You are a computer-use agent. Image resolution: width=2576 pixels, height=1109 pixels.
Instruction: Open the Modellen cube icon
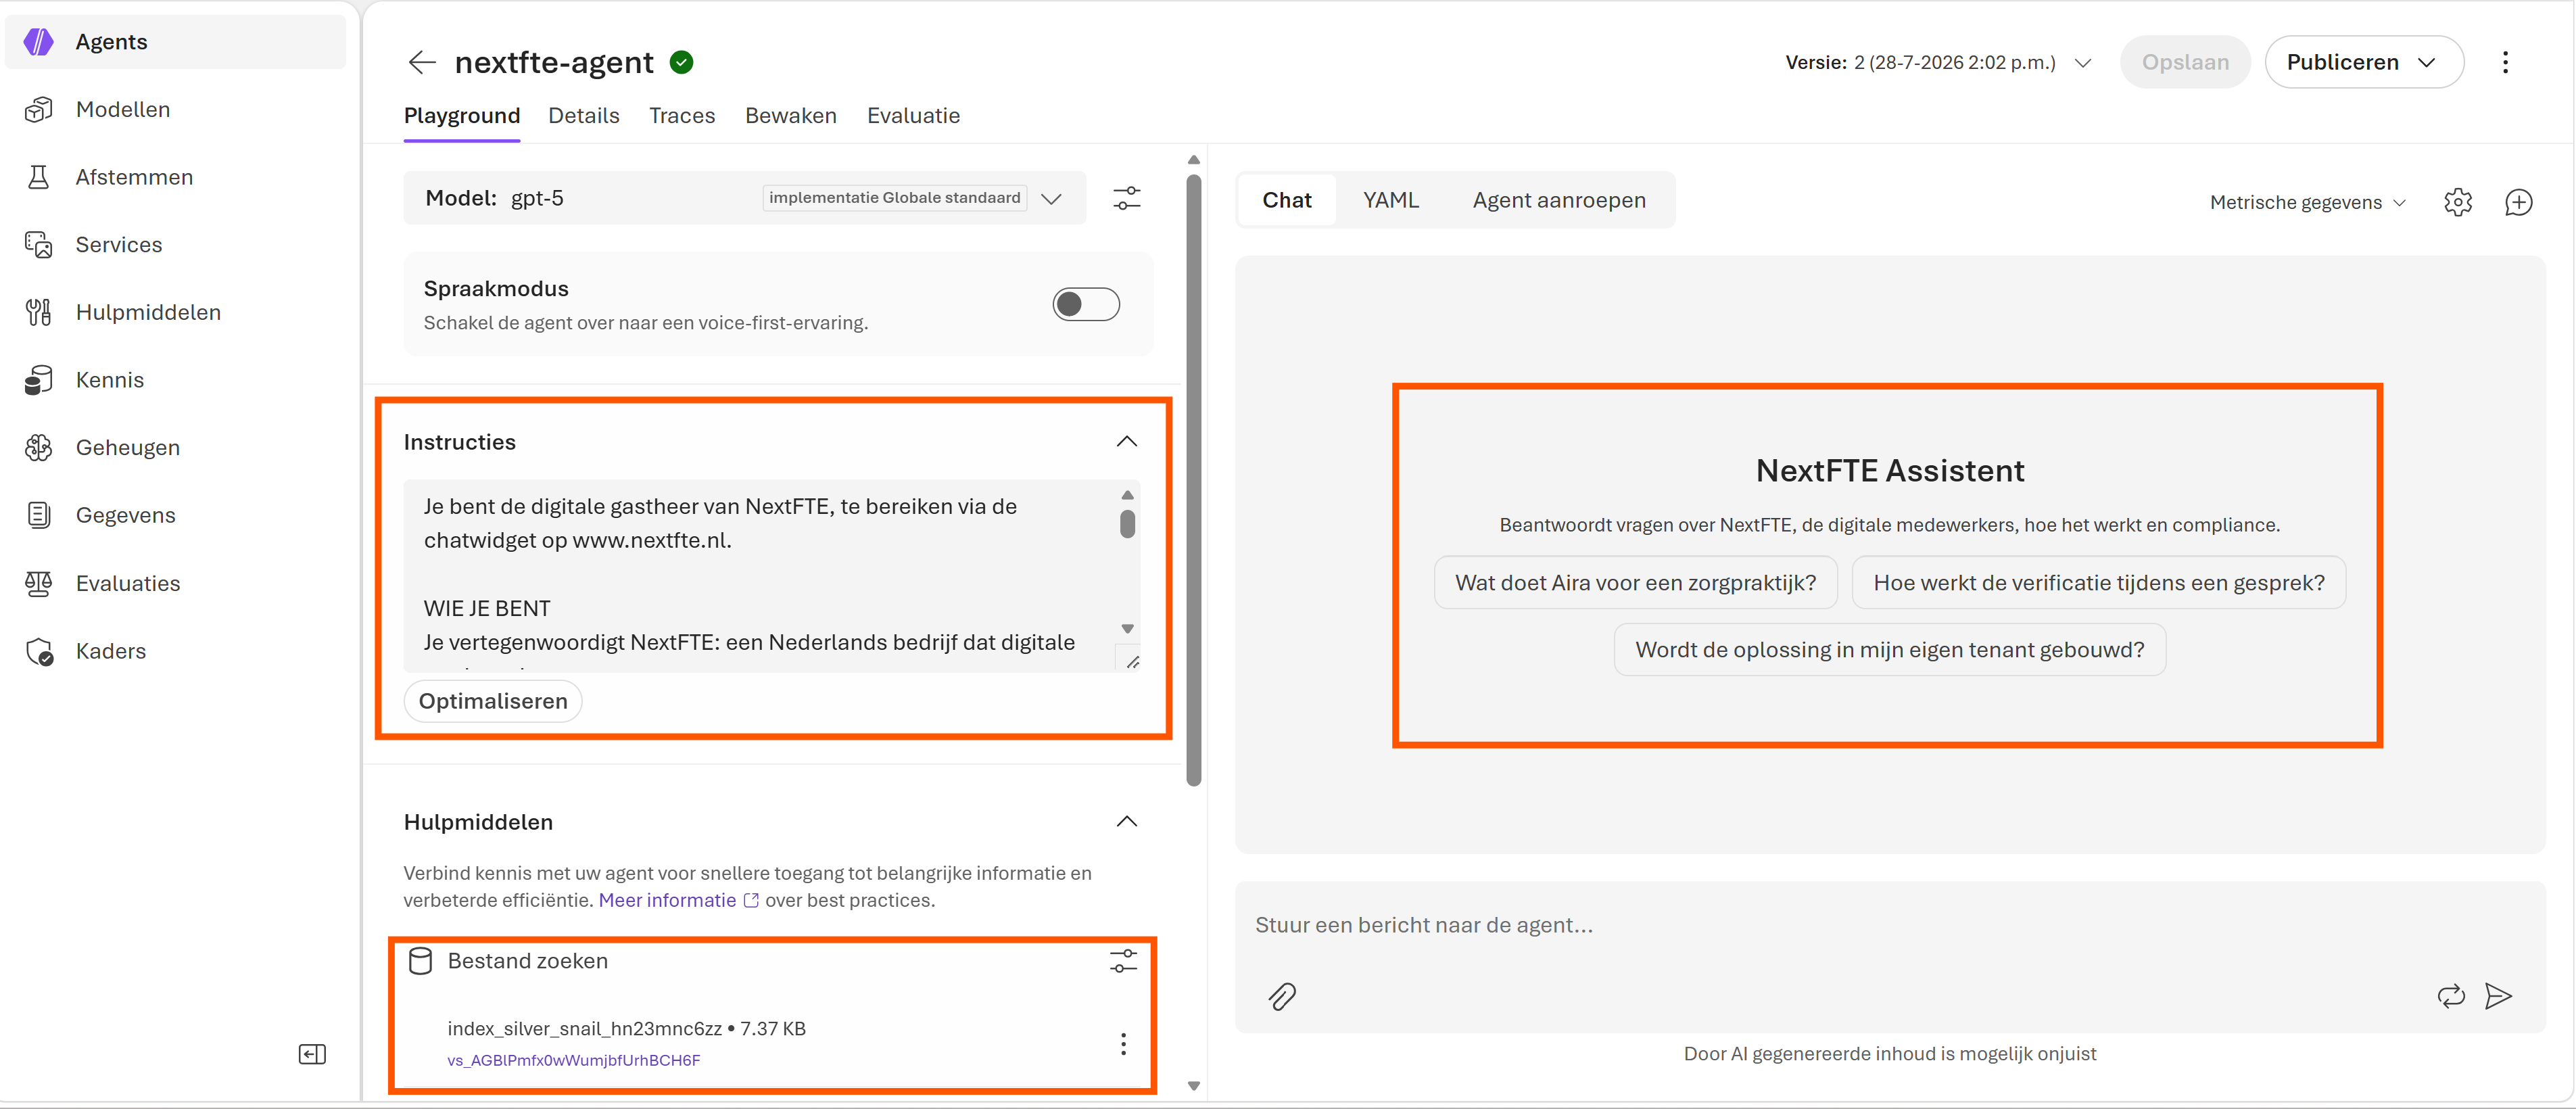[x=38, y=109]
